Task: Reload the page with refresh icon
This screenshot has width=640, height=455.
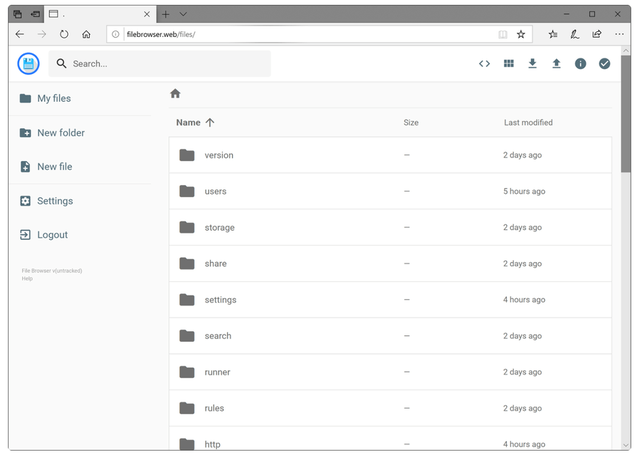Action: pos(64,34)
